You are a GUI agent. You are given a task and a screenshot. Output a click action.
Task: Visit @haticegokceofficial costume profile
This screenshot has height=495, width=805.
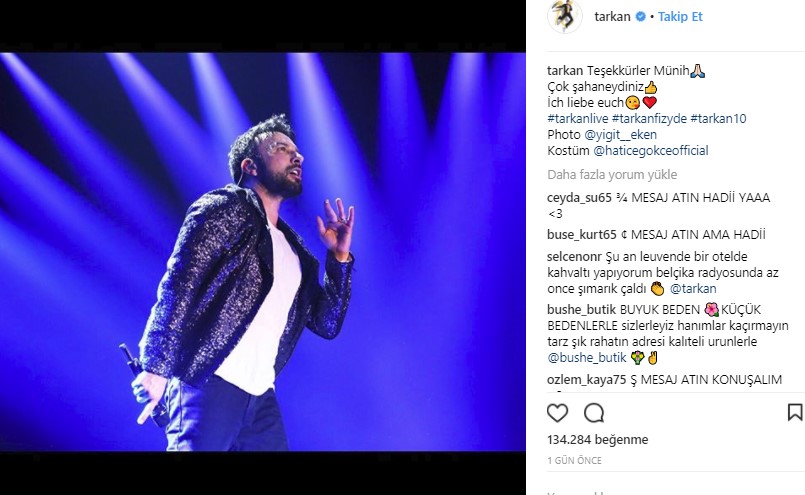(x=651, y=150)
